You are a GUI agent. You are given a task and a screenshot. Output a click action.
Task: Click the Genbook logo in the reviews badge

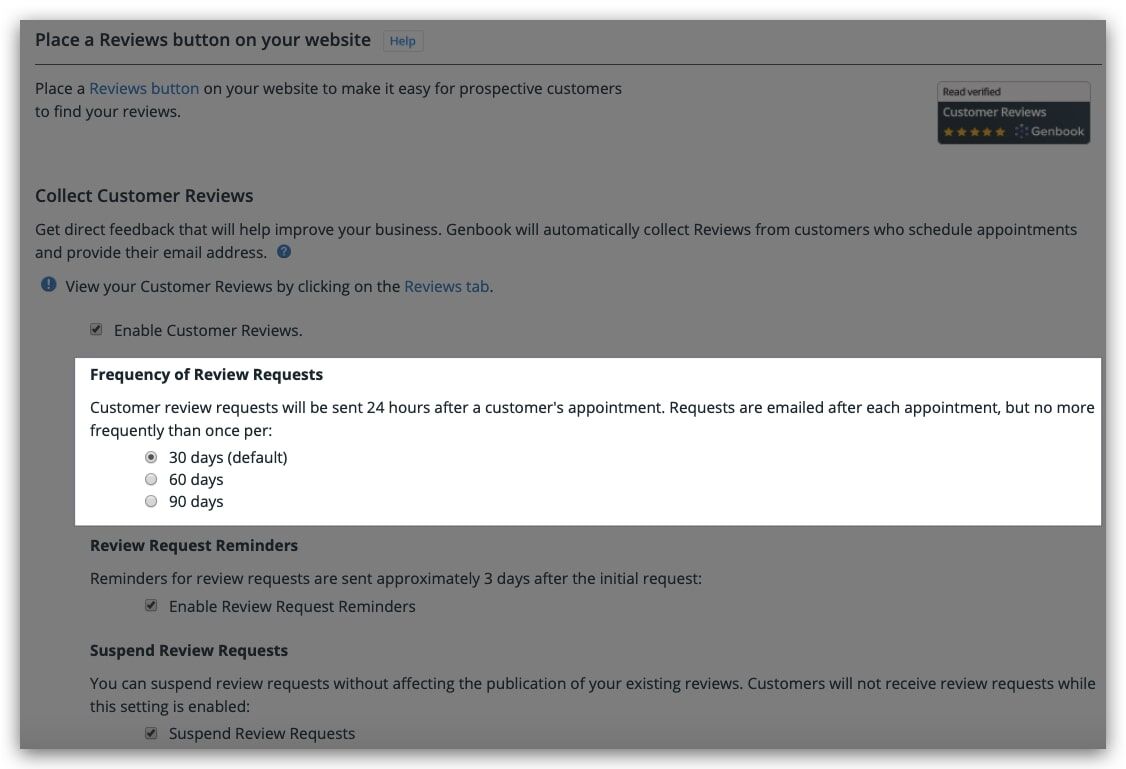[1049, 131]
